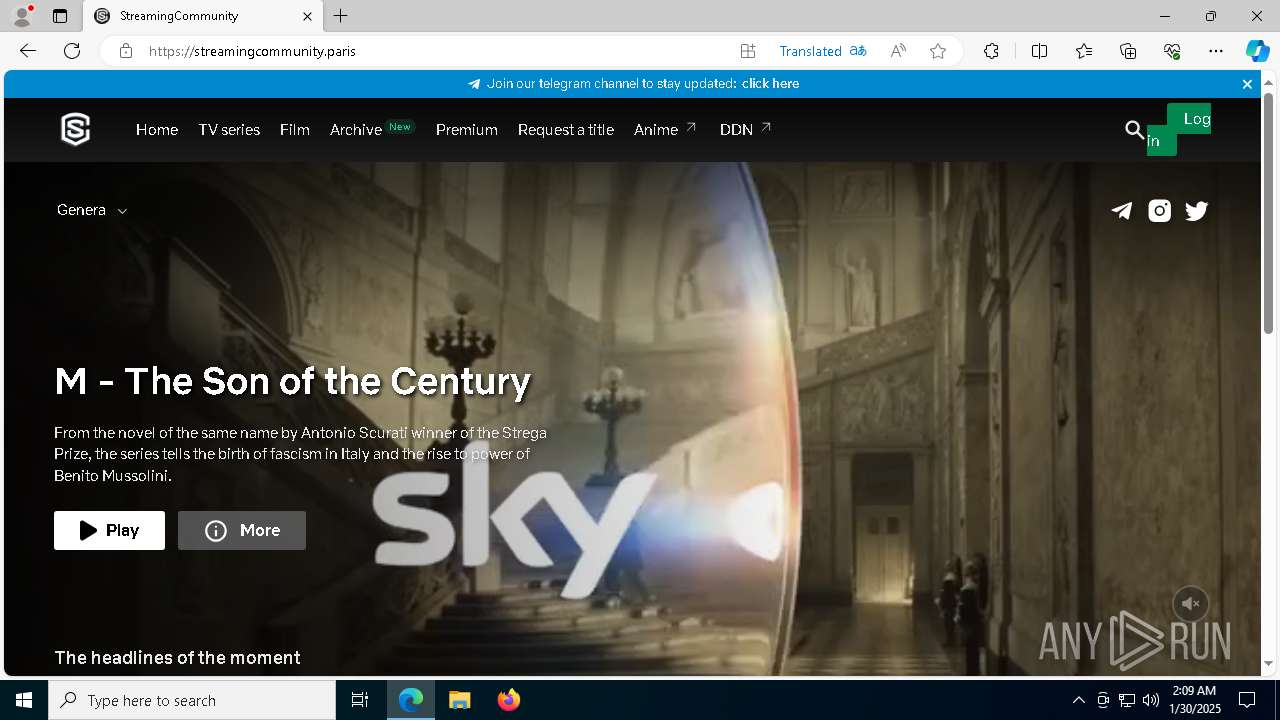
Task: View site information lock icon
Action: click(126, 51)
